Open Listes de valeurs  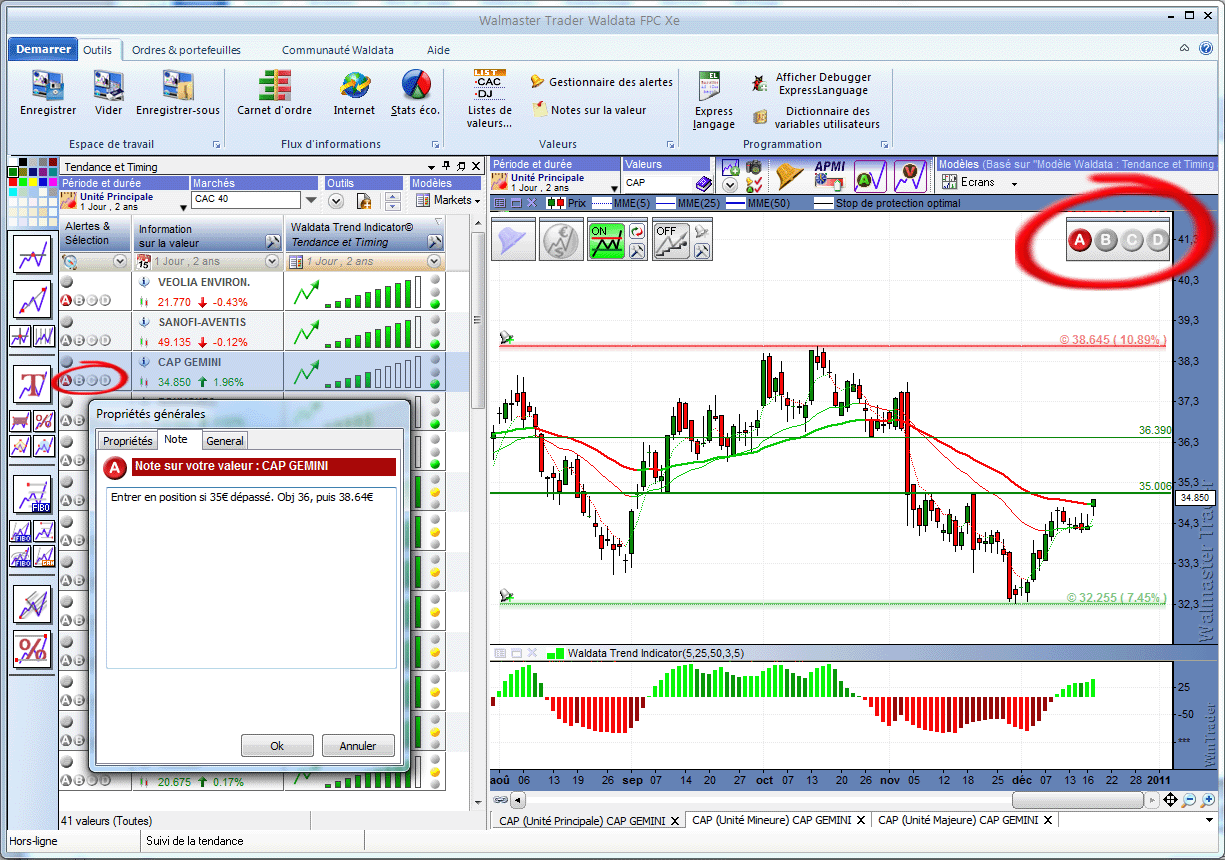pos(489,100)
